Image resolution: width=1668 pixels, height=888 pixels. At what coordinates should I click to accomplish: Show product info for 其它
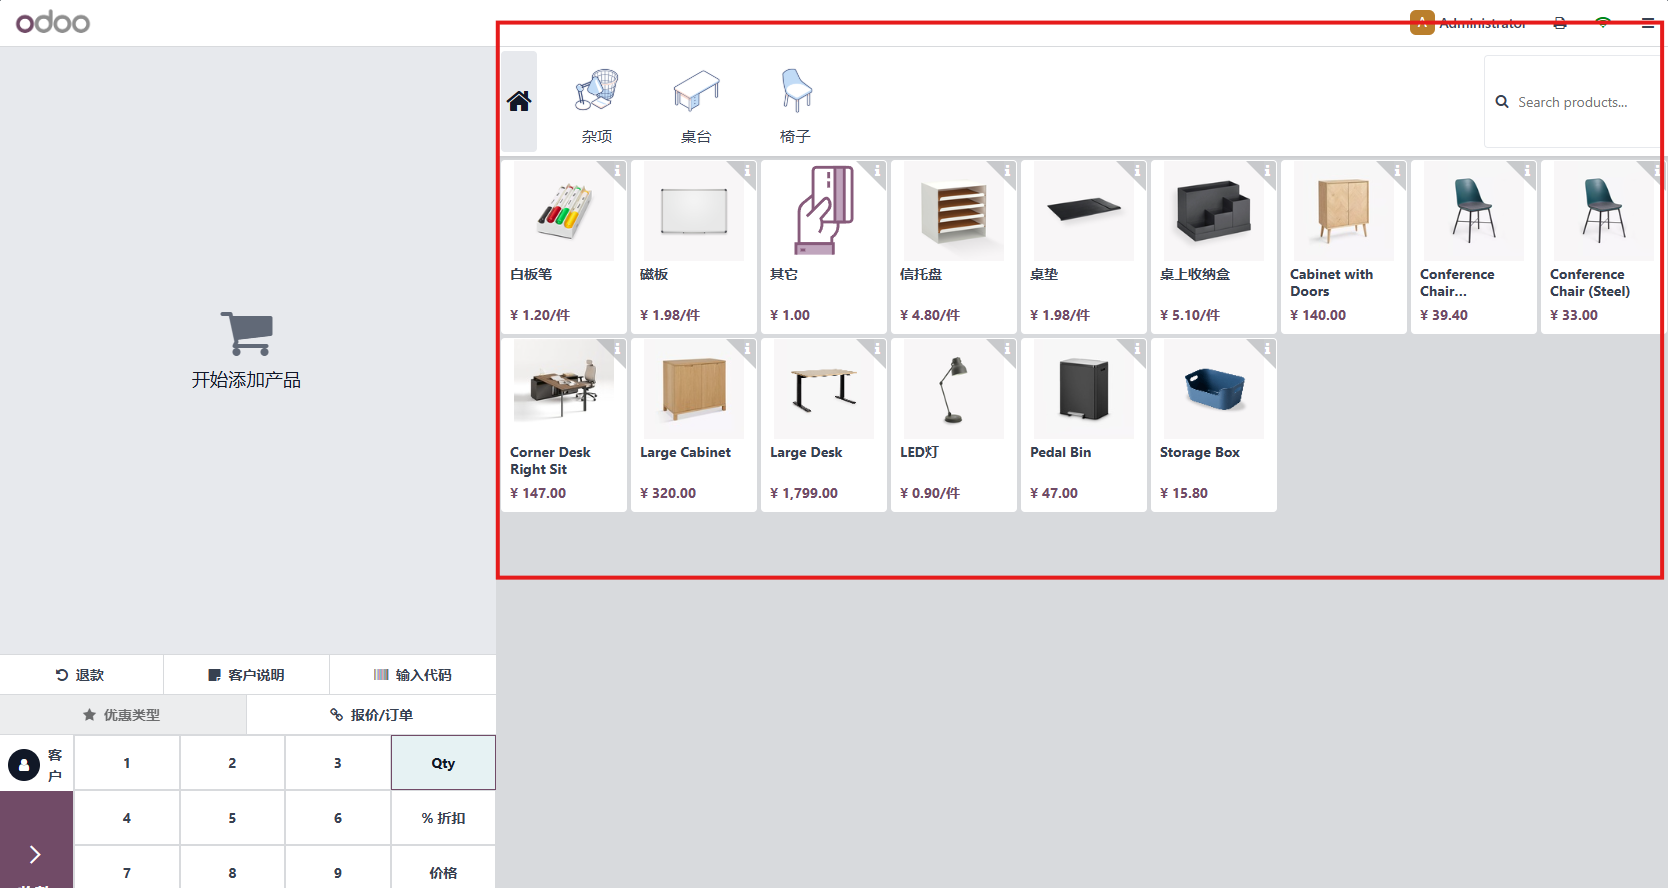877,171
